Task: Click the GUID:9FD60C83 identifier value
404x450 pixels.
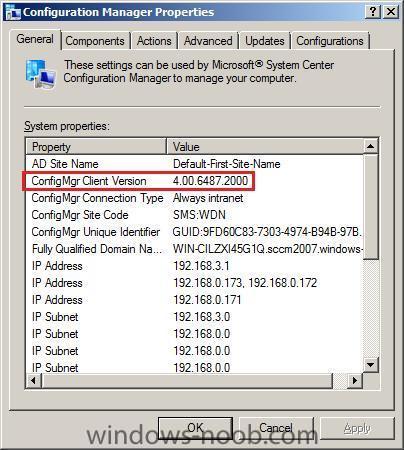Action: [267, 232]
